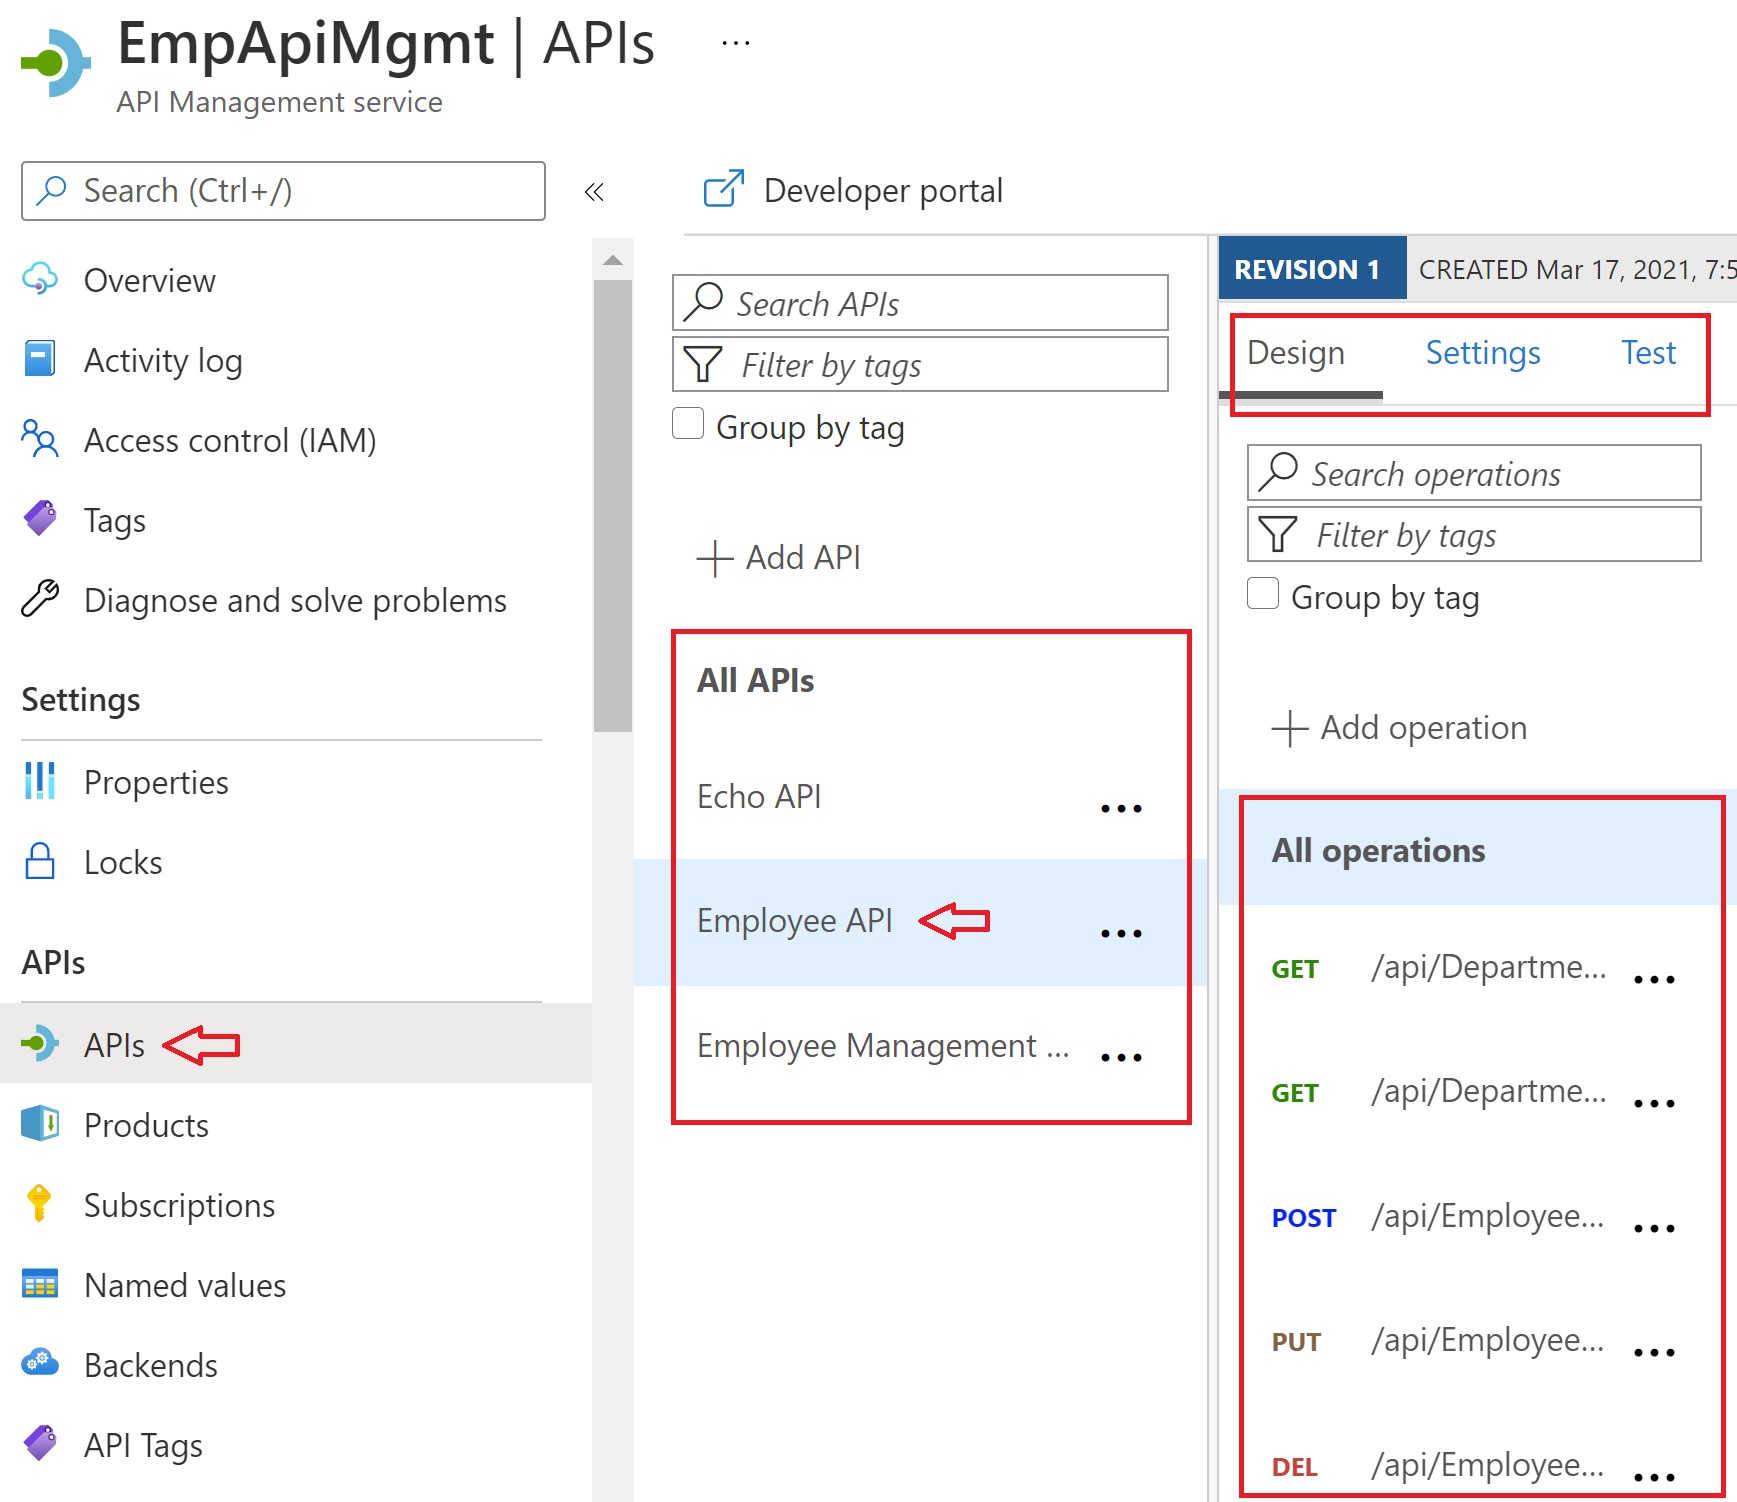Enable Group by tag for operations
This screenshot has height=1502, width=1737.
1263,593
